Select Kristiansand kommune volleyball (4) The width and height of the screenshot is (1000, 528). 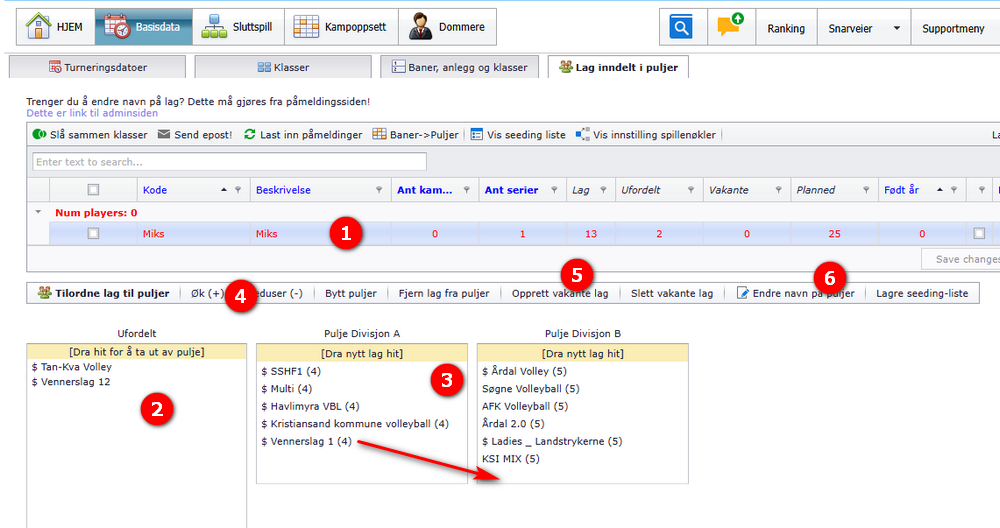point(355,423)
